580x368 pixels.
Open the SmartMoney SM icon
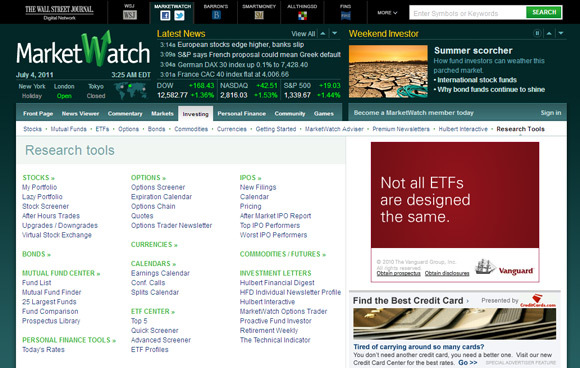[259, 15]
